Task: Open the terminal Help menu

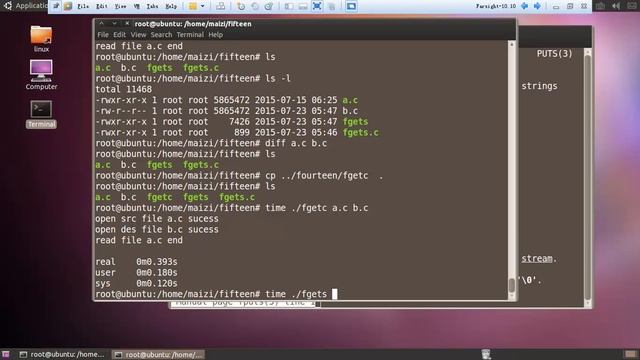Action: coord(216,35)
